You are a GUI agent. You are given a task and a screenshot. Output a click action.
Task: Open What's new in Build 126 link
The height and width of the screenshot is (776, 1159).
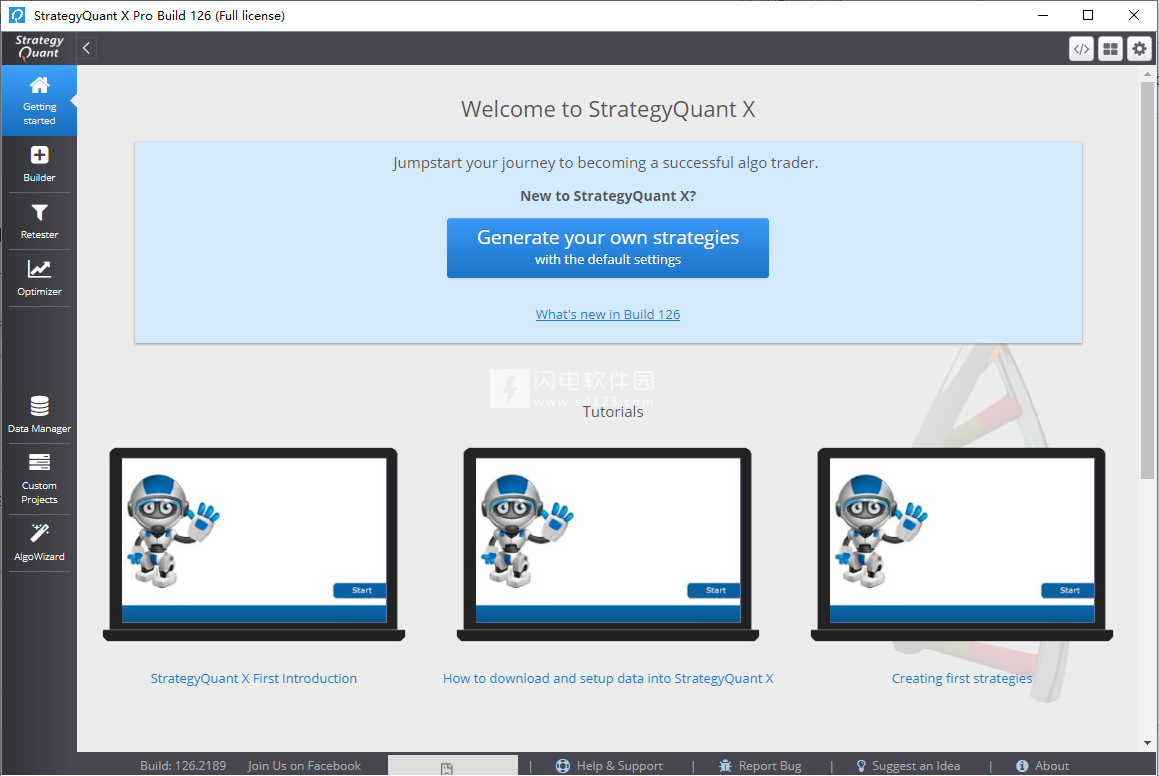pyautogui.click(x=608, y=314)
